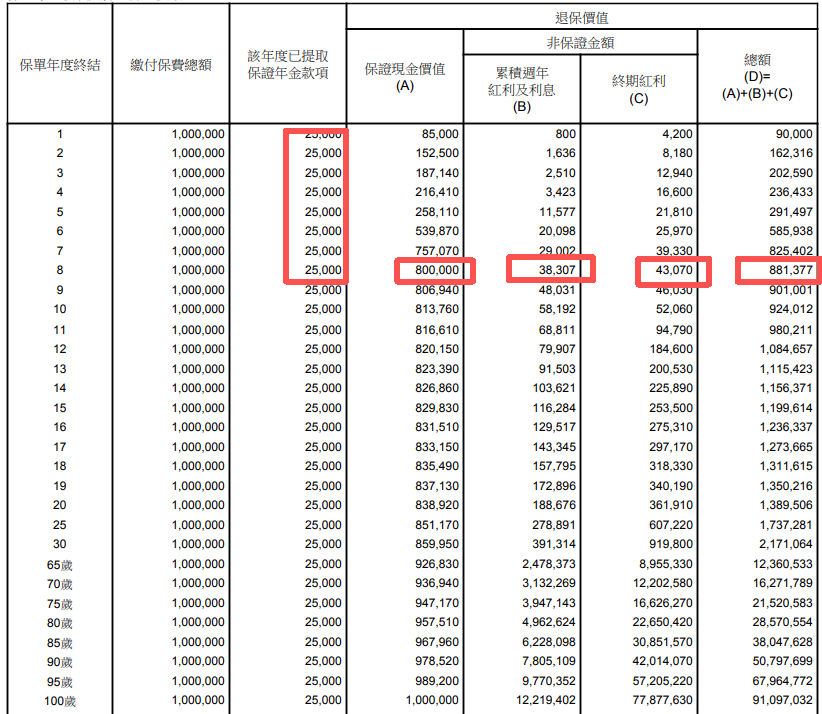Select the 該年度已提取保證年金款項 header cell
This screenshot has height=714, width=822.
coord(288,65)
